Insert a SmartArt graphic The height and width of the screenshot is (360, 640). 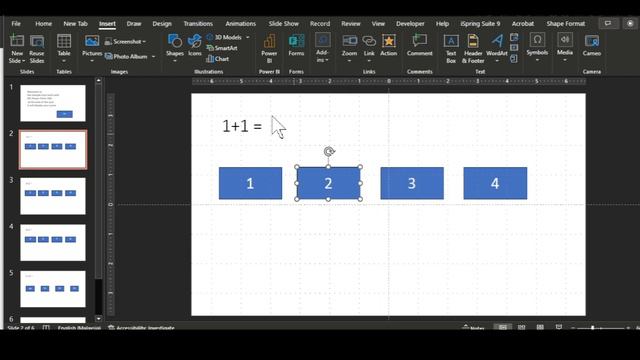[222, 48]
